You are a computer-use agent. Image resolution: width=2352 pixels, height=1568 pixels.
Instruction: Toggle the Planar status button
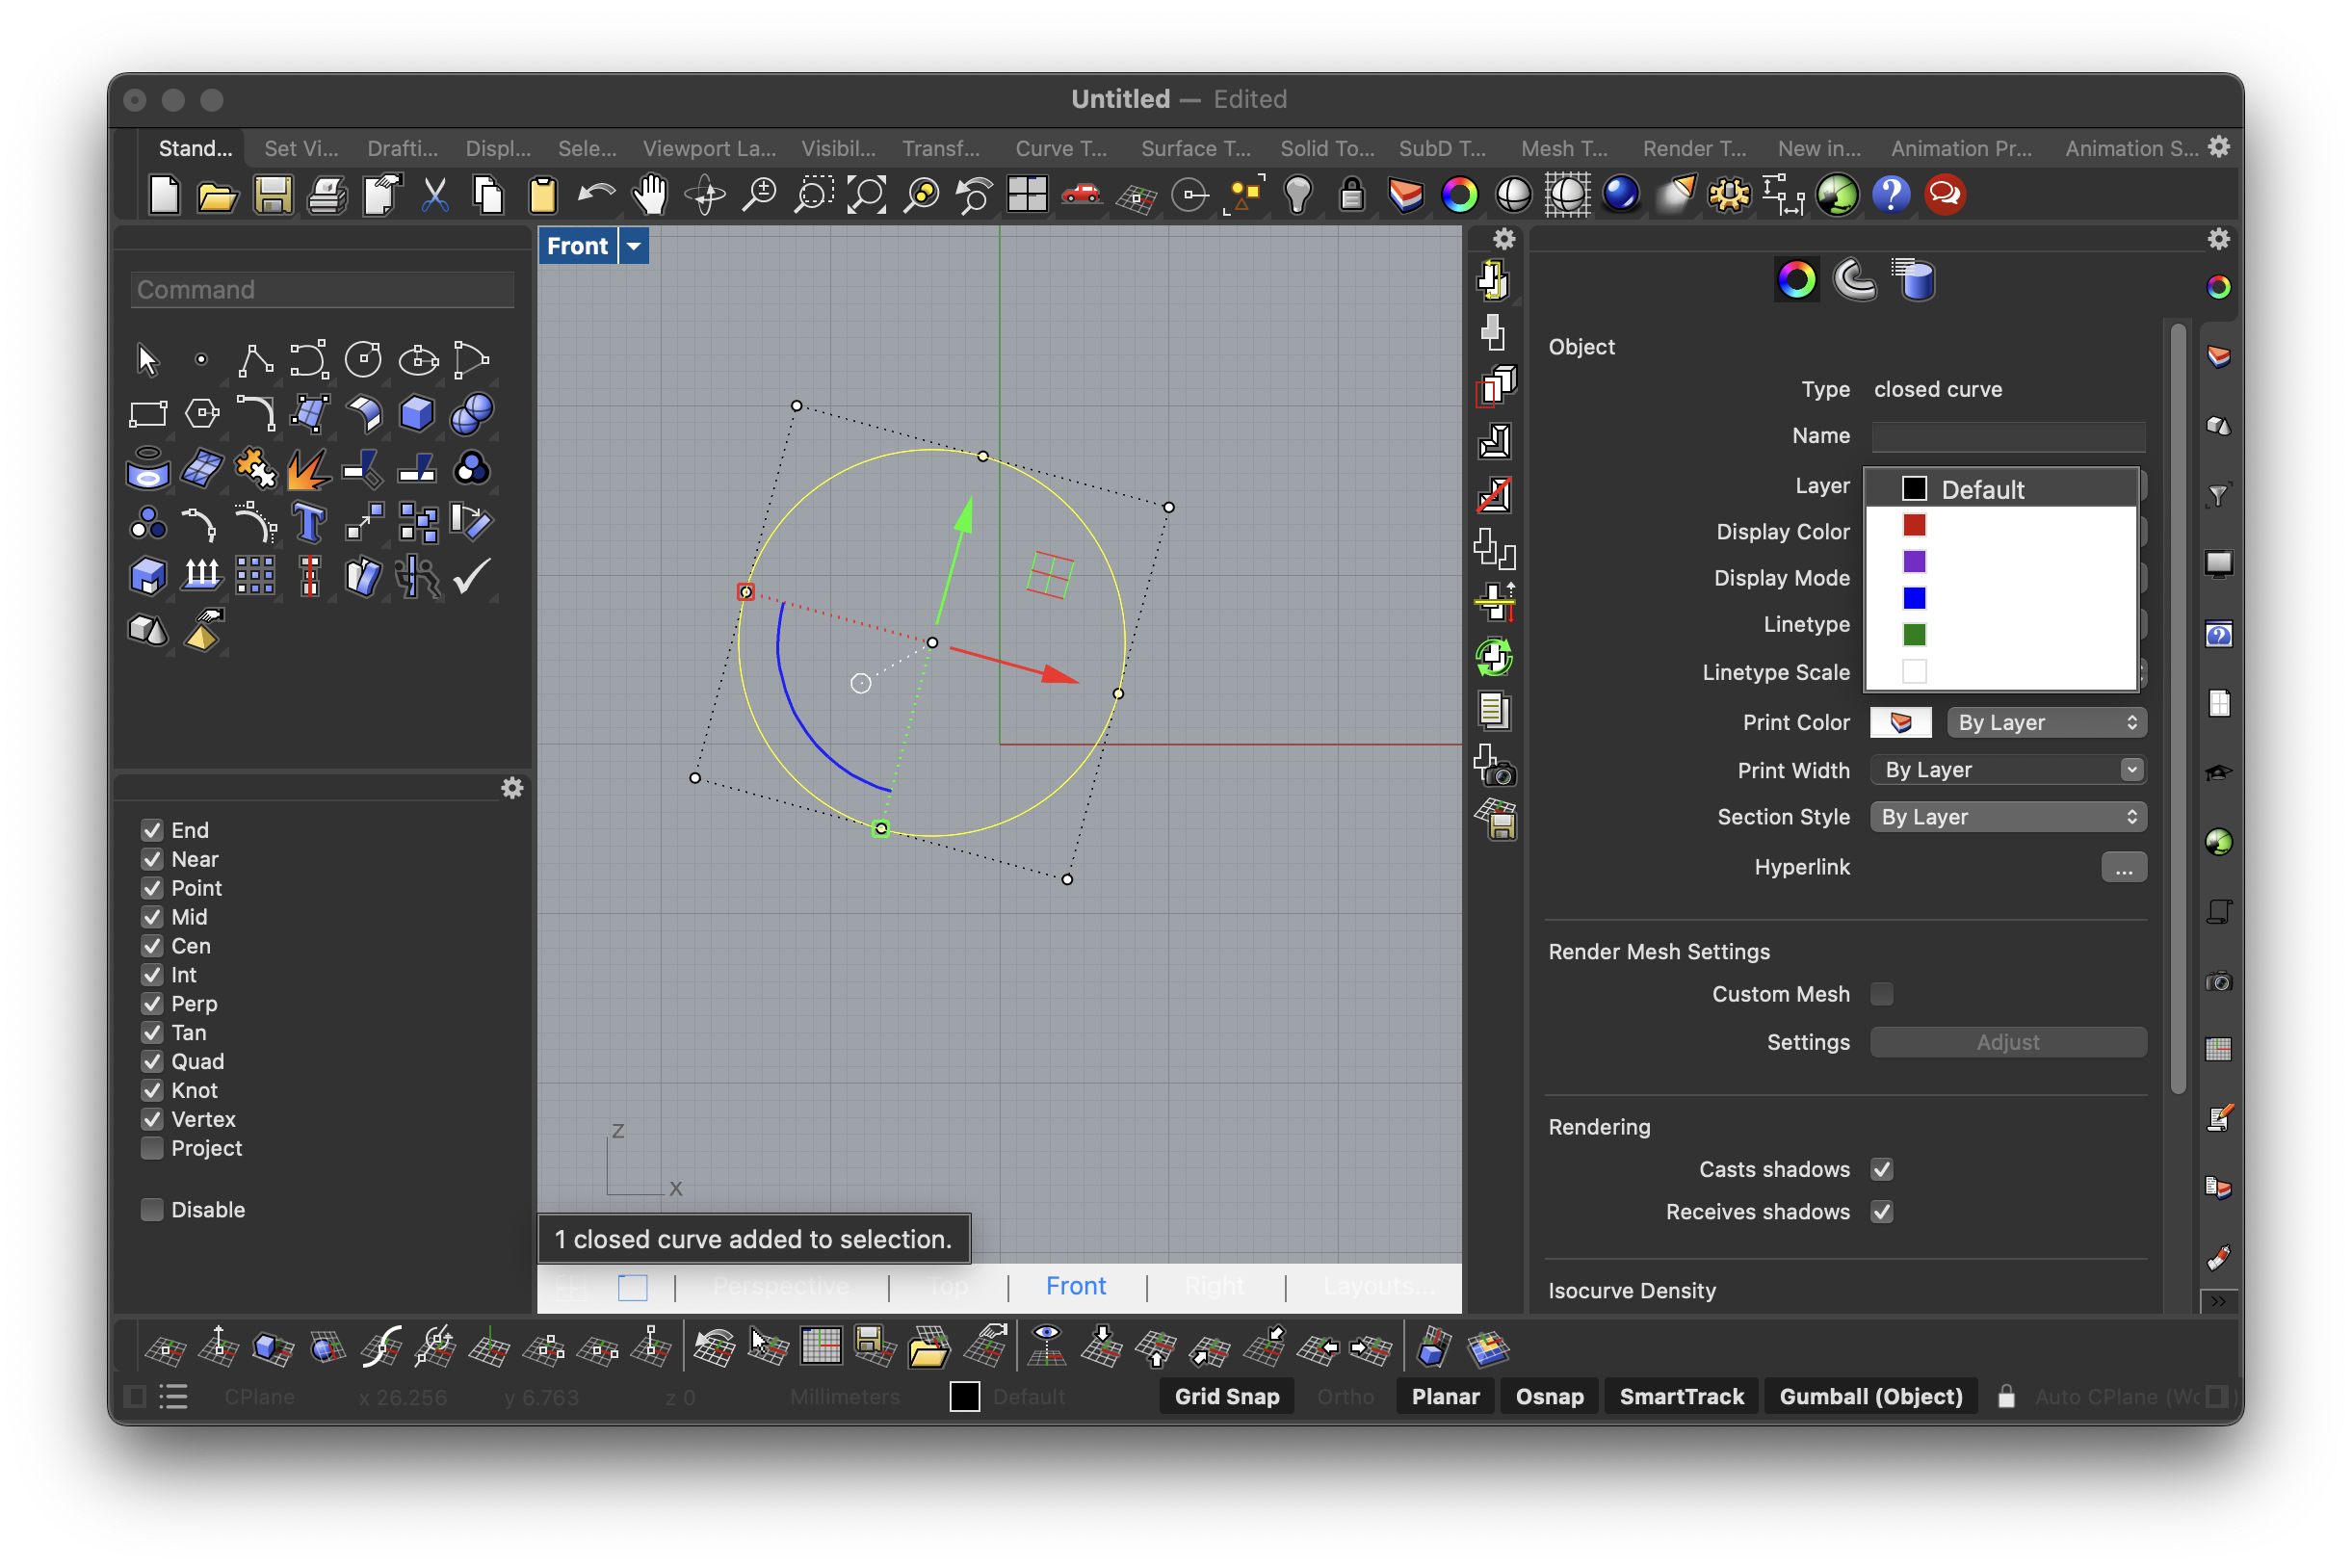coord(1445,1396)
